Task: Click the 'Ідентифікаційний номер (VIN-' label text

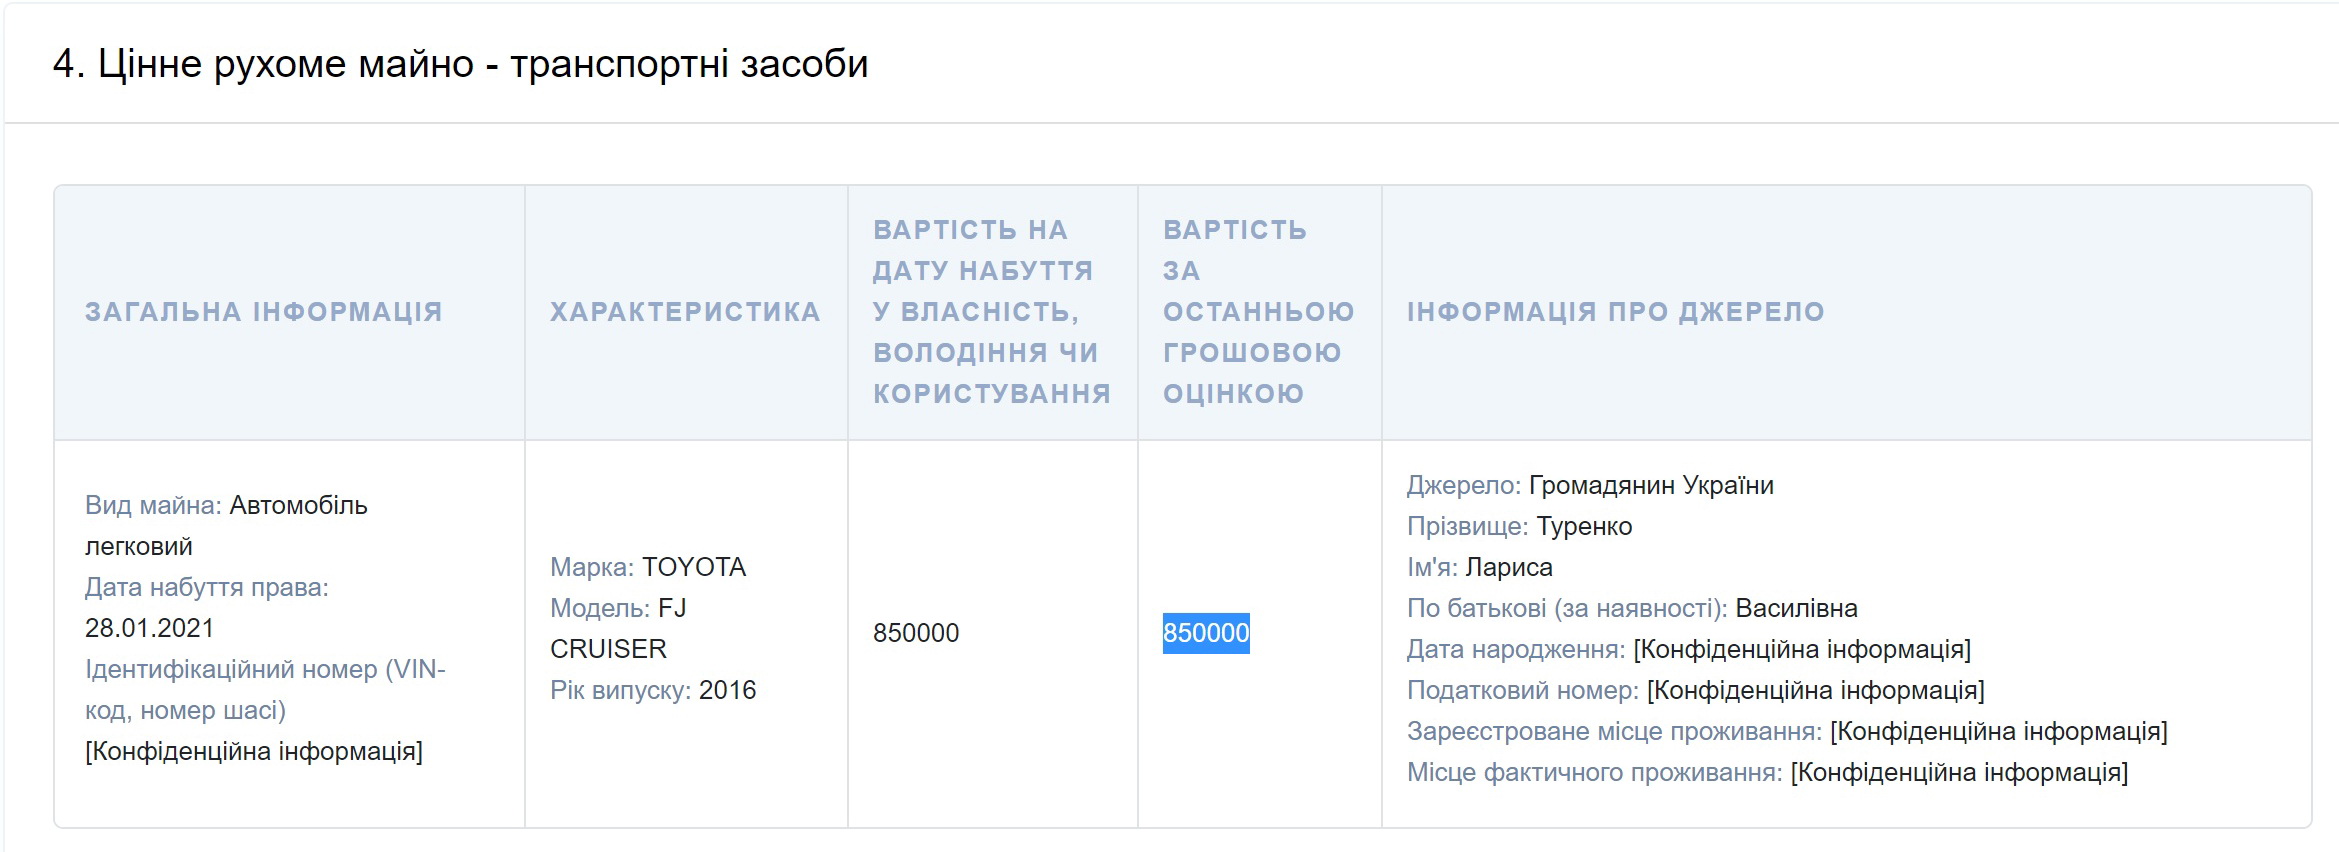Action: (x=265, y=669)
